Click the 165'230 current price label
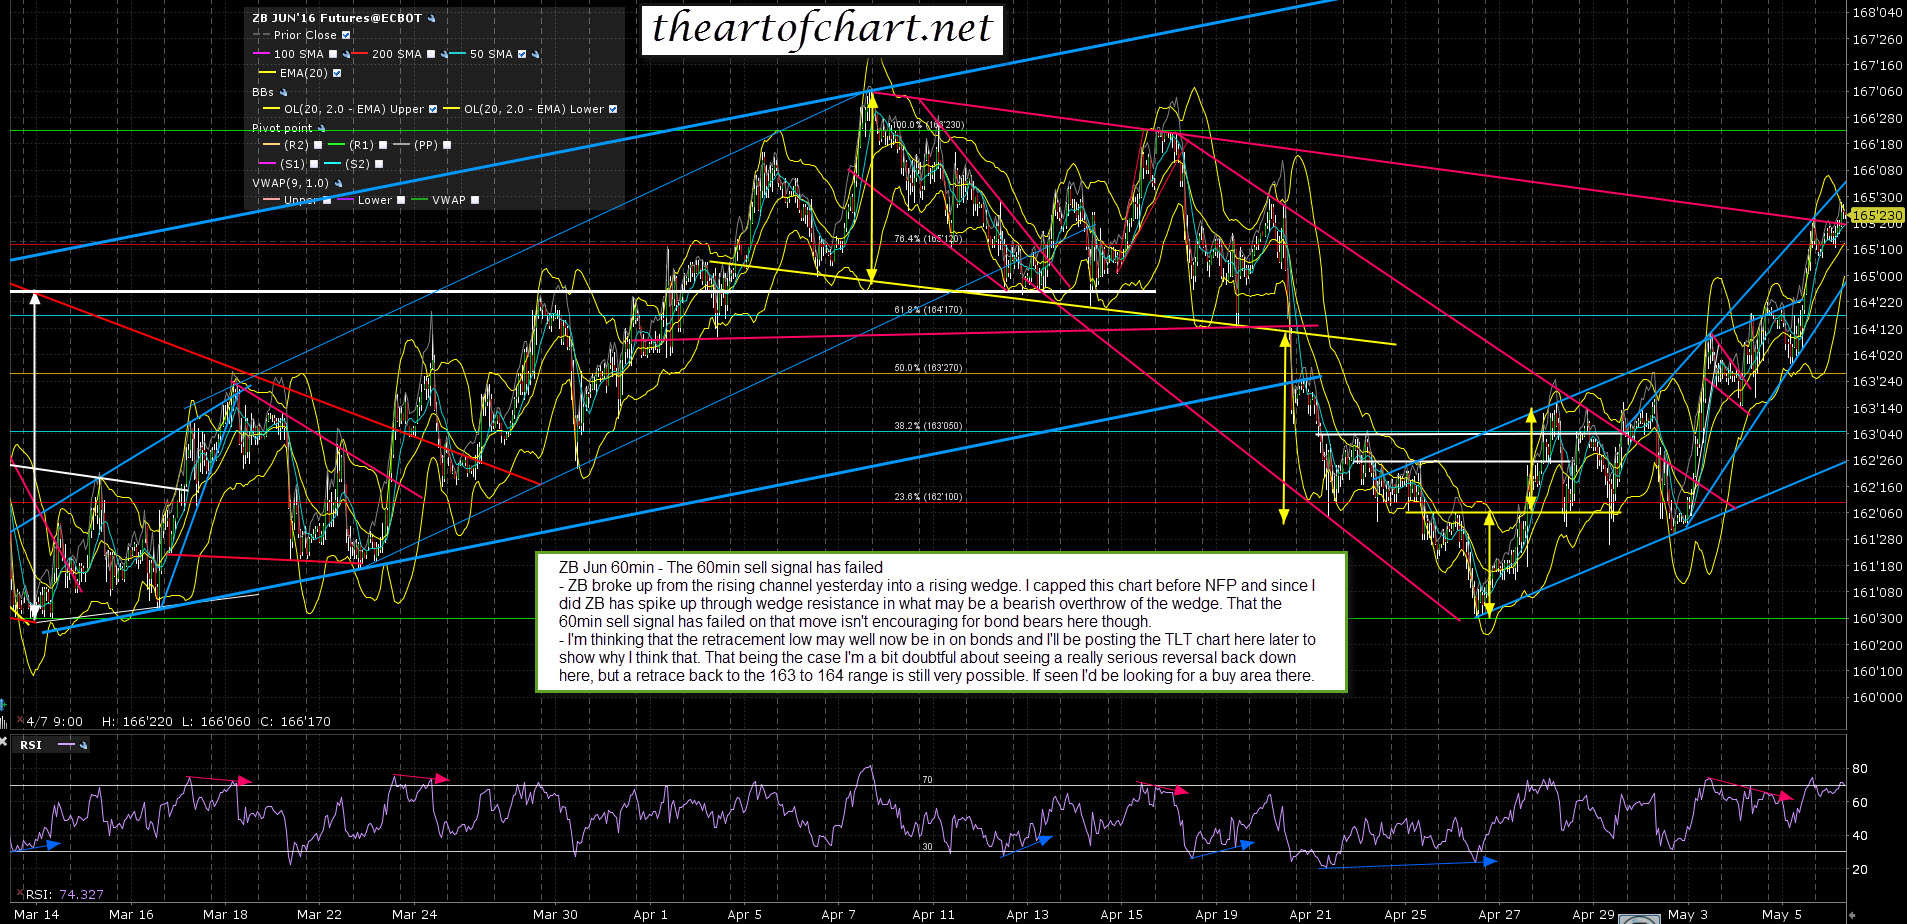This screenshot has width=1907, height=924. (1876, 215)
